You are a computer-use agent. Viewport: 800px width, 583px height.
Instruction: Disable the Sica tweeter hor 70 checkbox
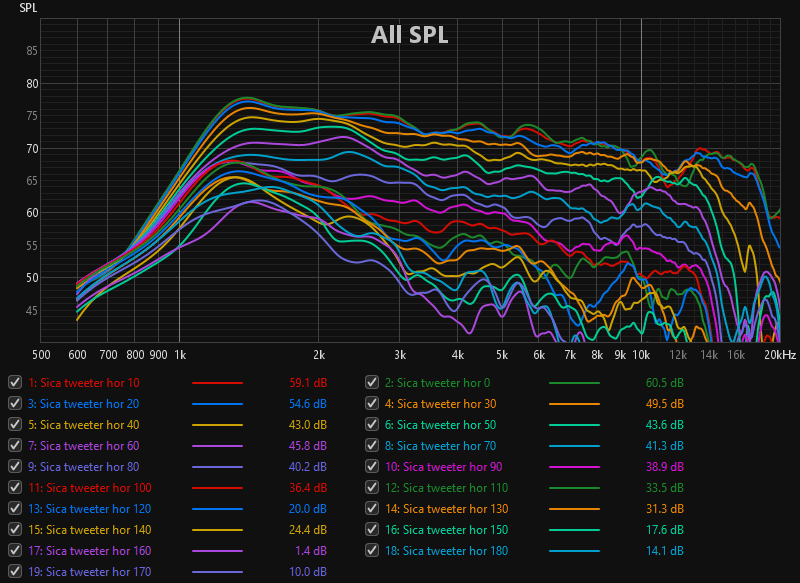tap(372, 445)
